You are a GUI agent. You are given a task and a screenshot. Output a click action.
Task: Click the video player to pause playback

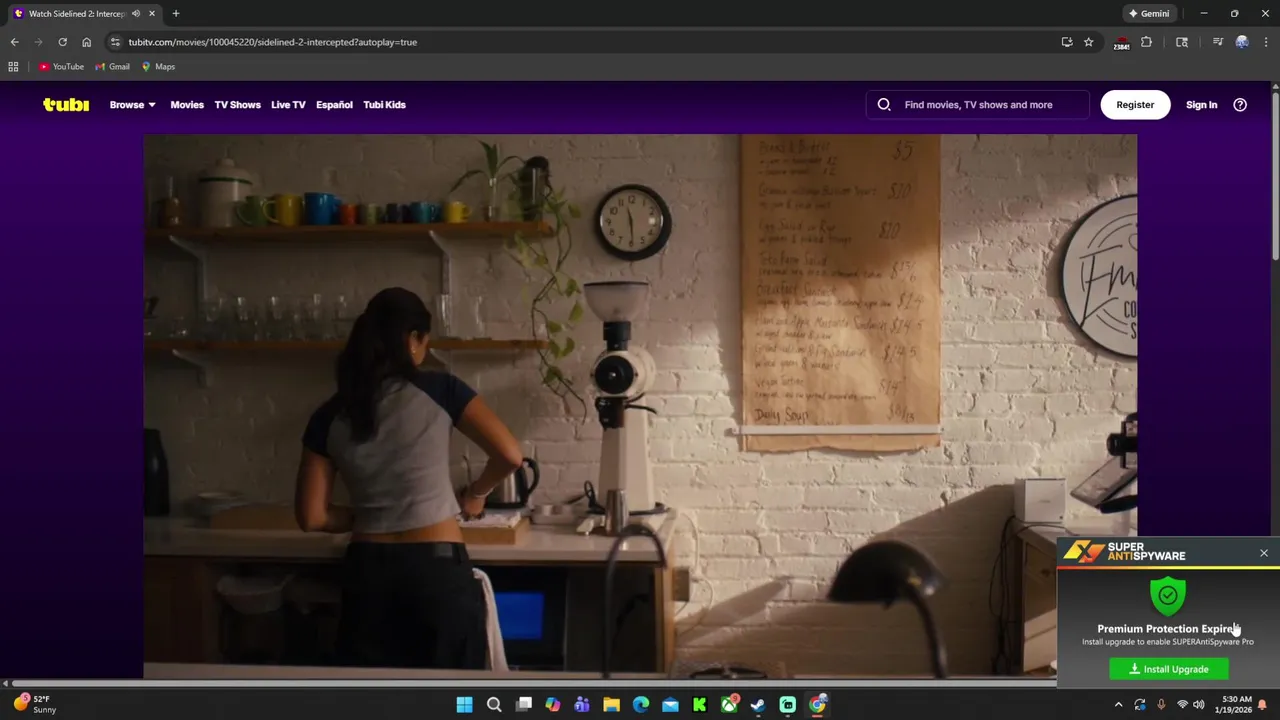pyautogui.click(x=640, y=405)
